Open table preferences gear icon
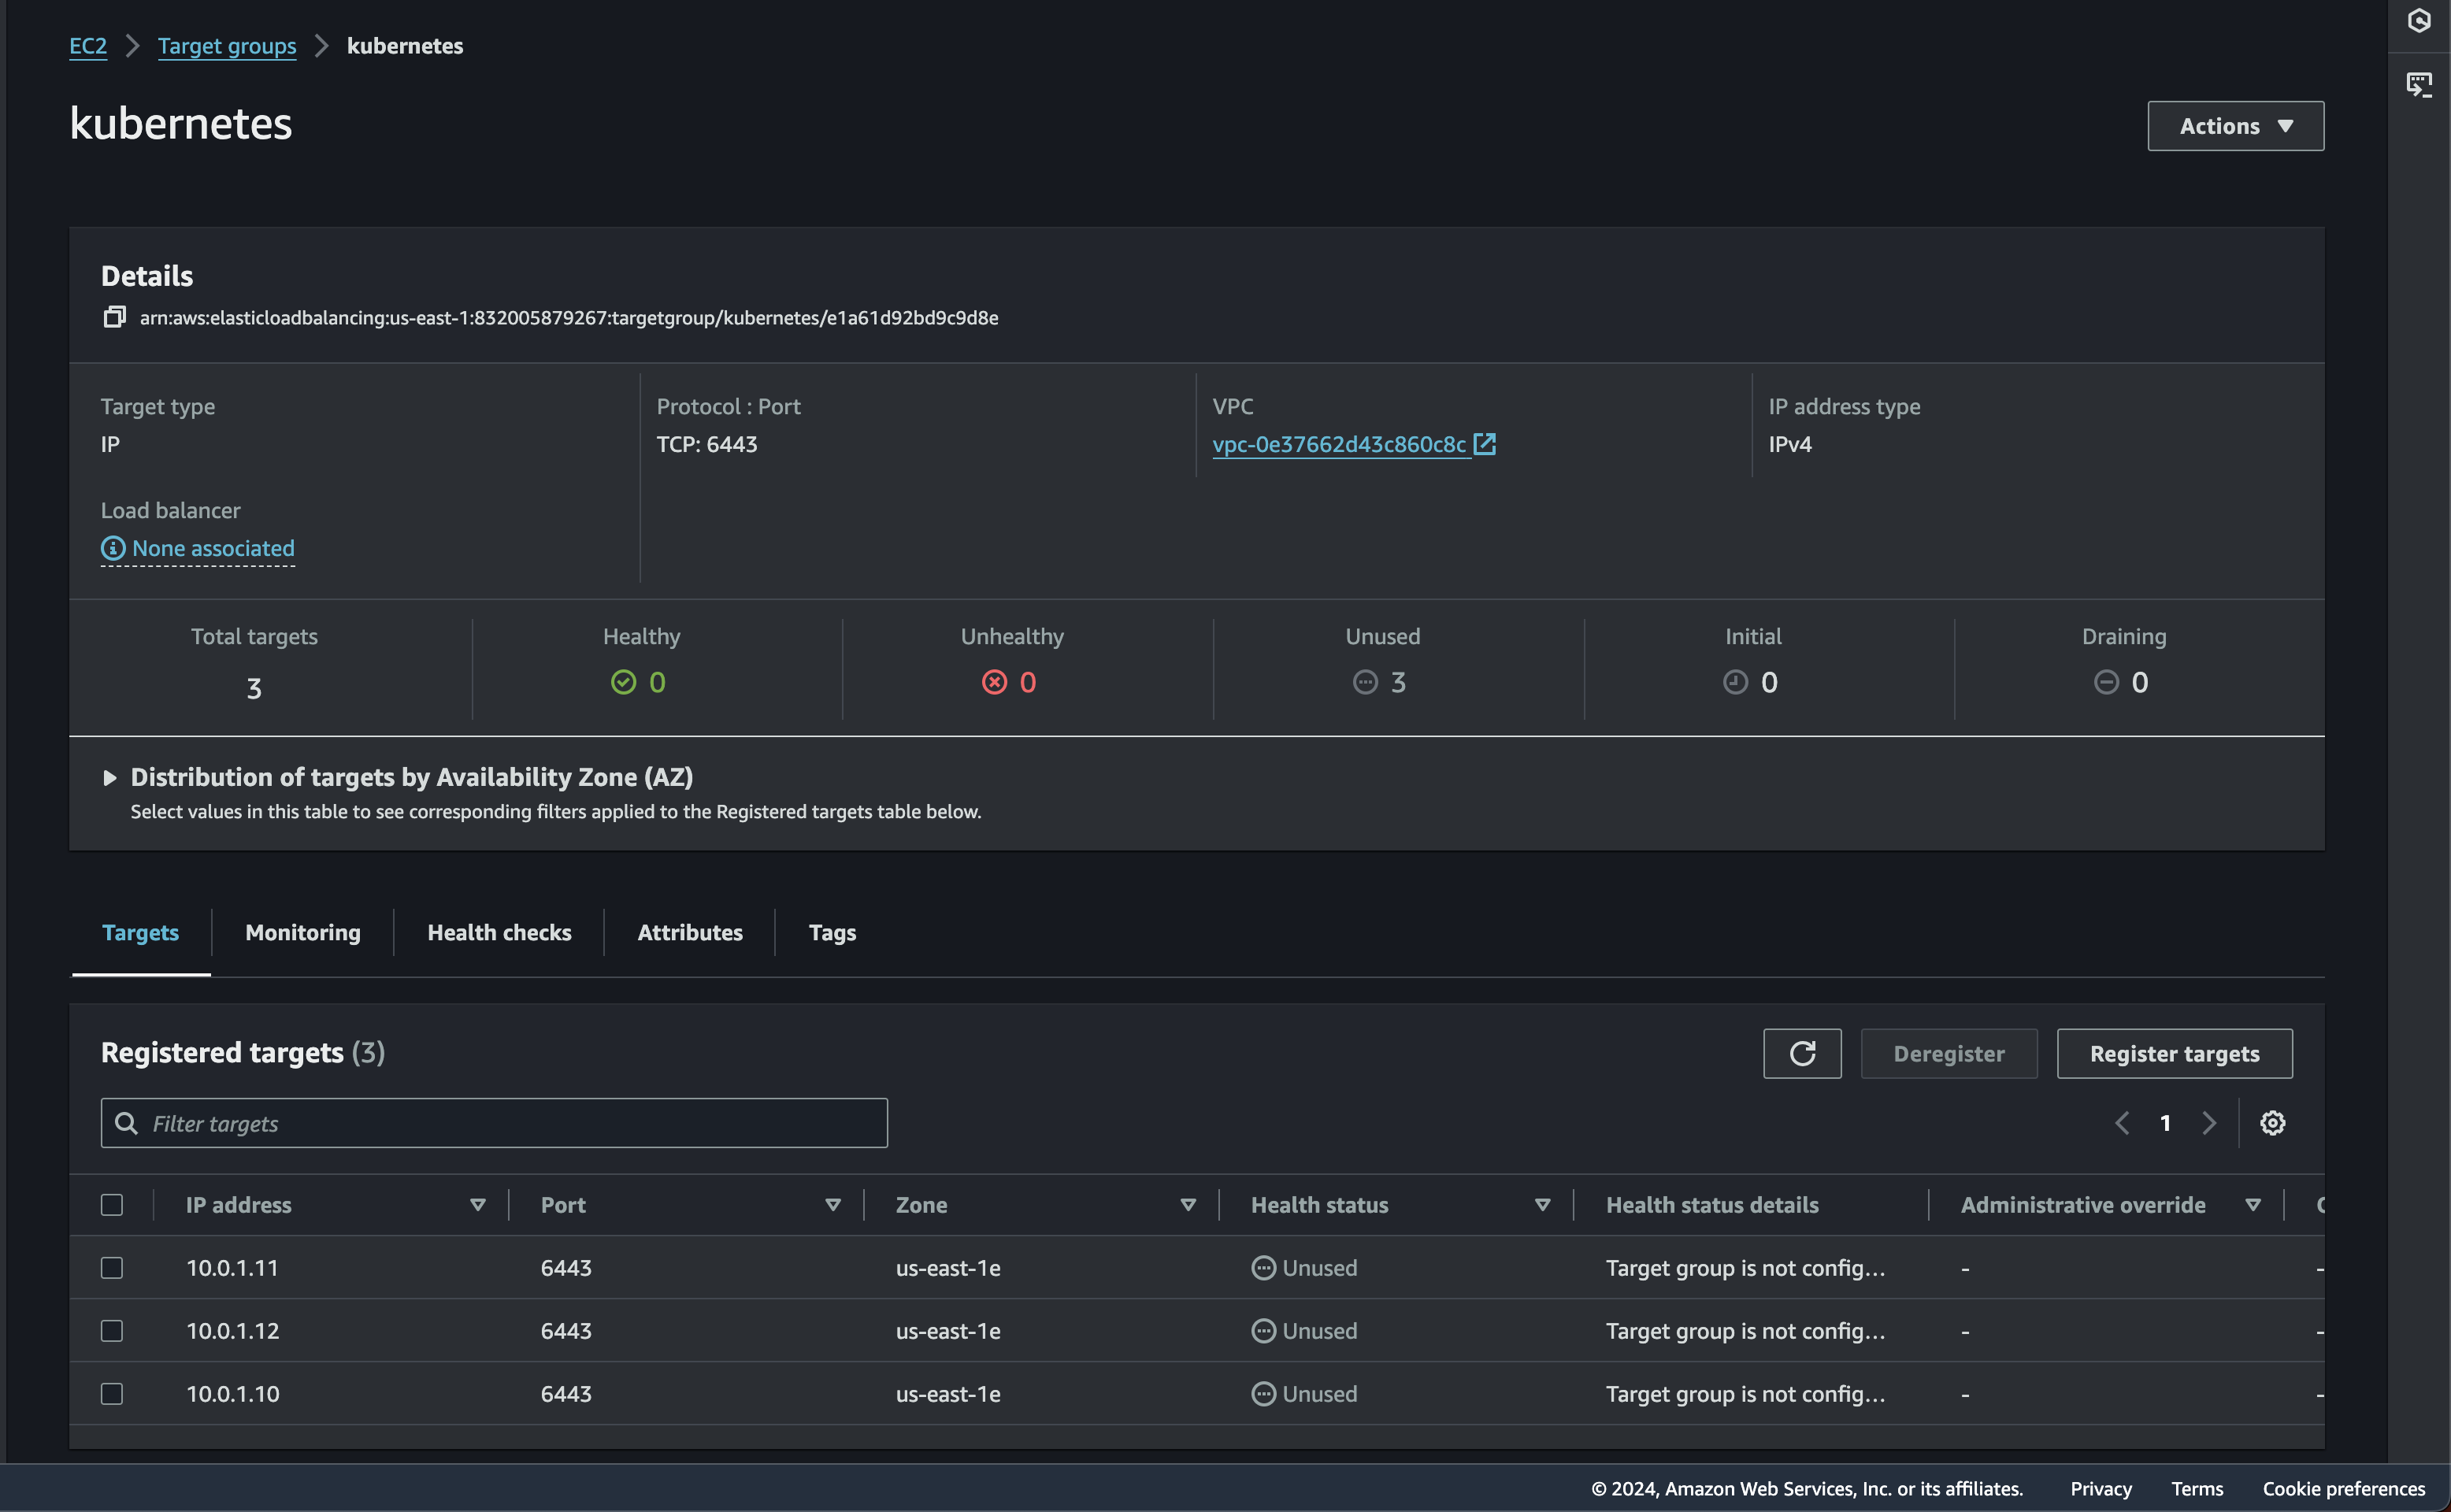Screen dimensions: 2451x1512 point(2272,1123)
